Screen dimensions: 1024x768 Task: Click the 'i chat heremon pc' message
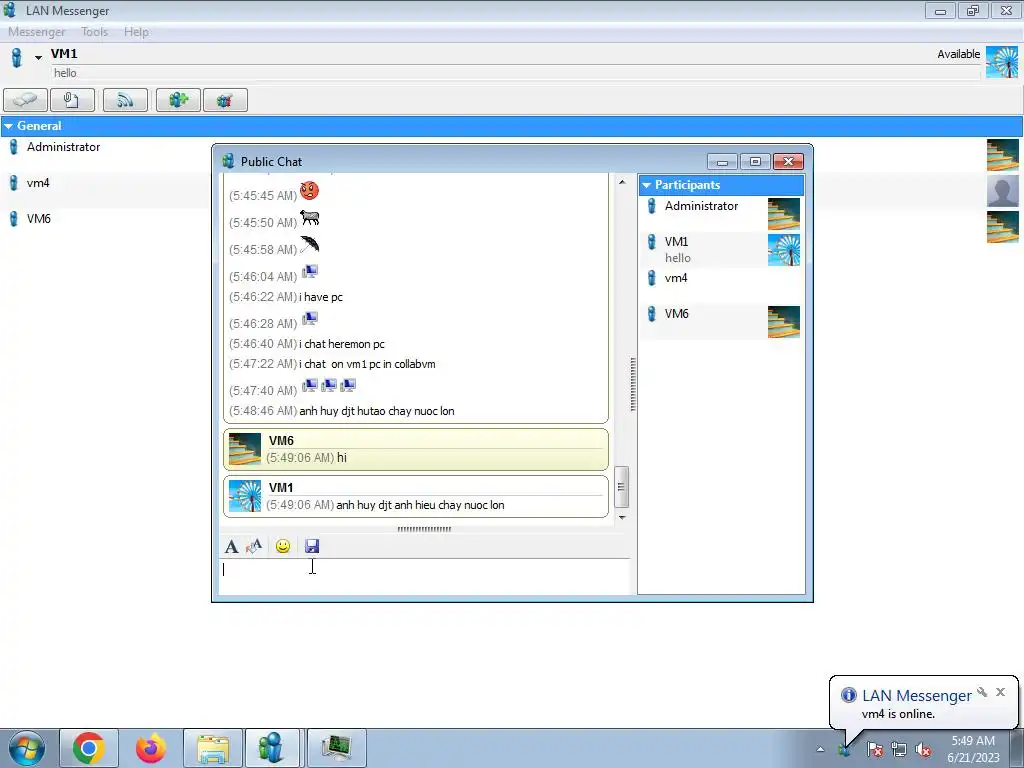[342, 344]
